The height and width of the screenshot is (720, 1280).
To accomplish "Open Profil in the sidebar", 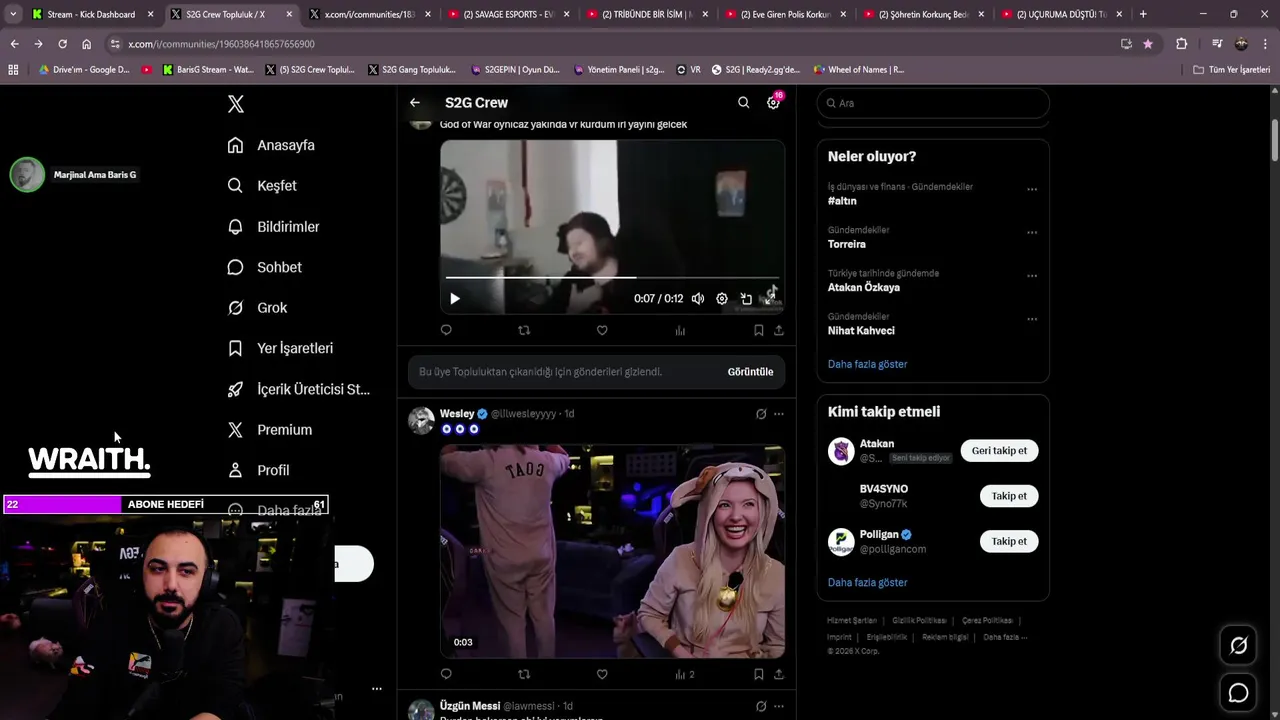I will [x=258, y=470].
